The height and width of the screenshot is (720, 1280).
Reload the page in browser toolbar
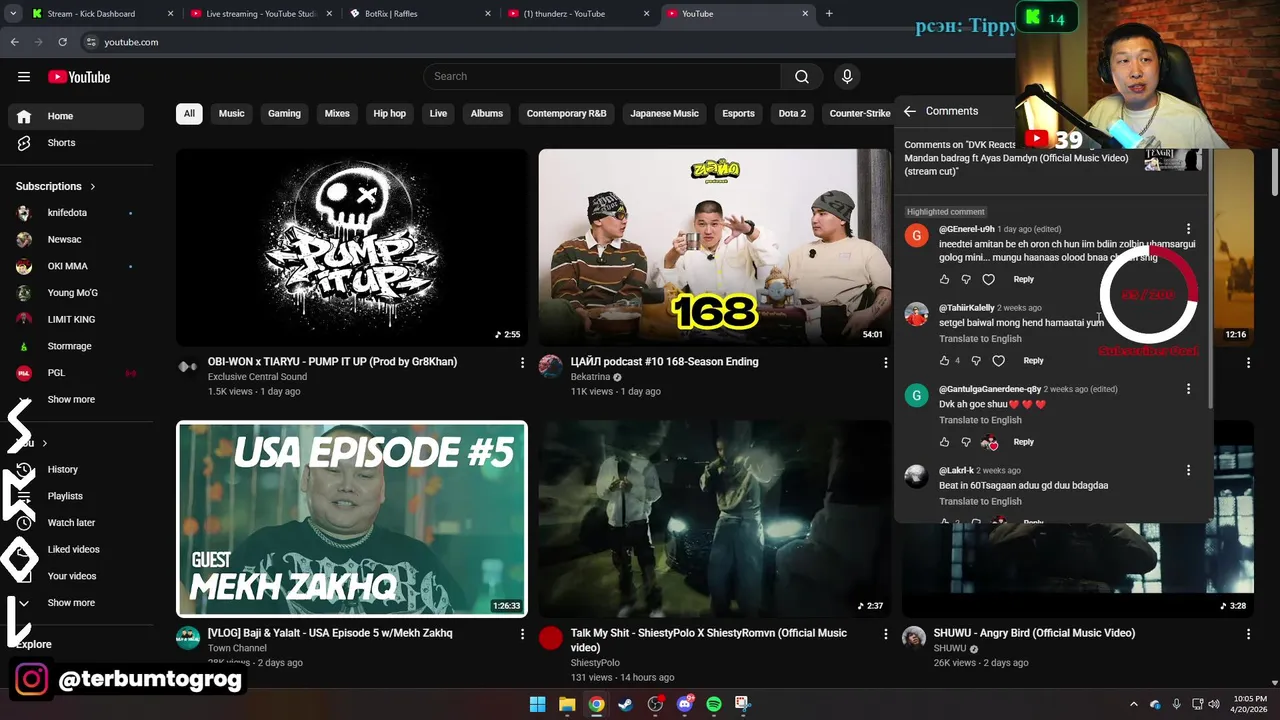click(62, 42)
